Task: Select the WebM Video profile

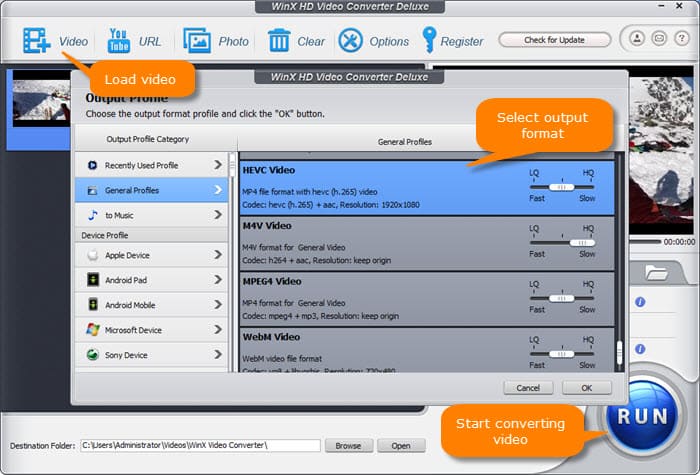Action: tap(427, 350)
